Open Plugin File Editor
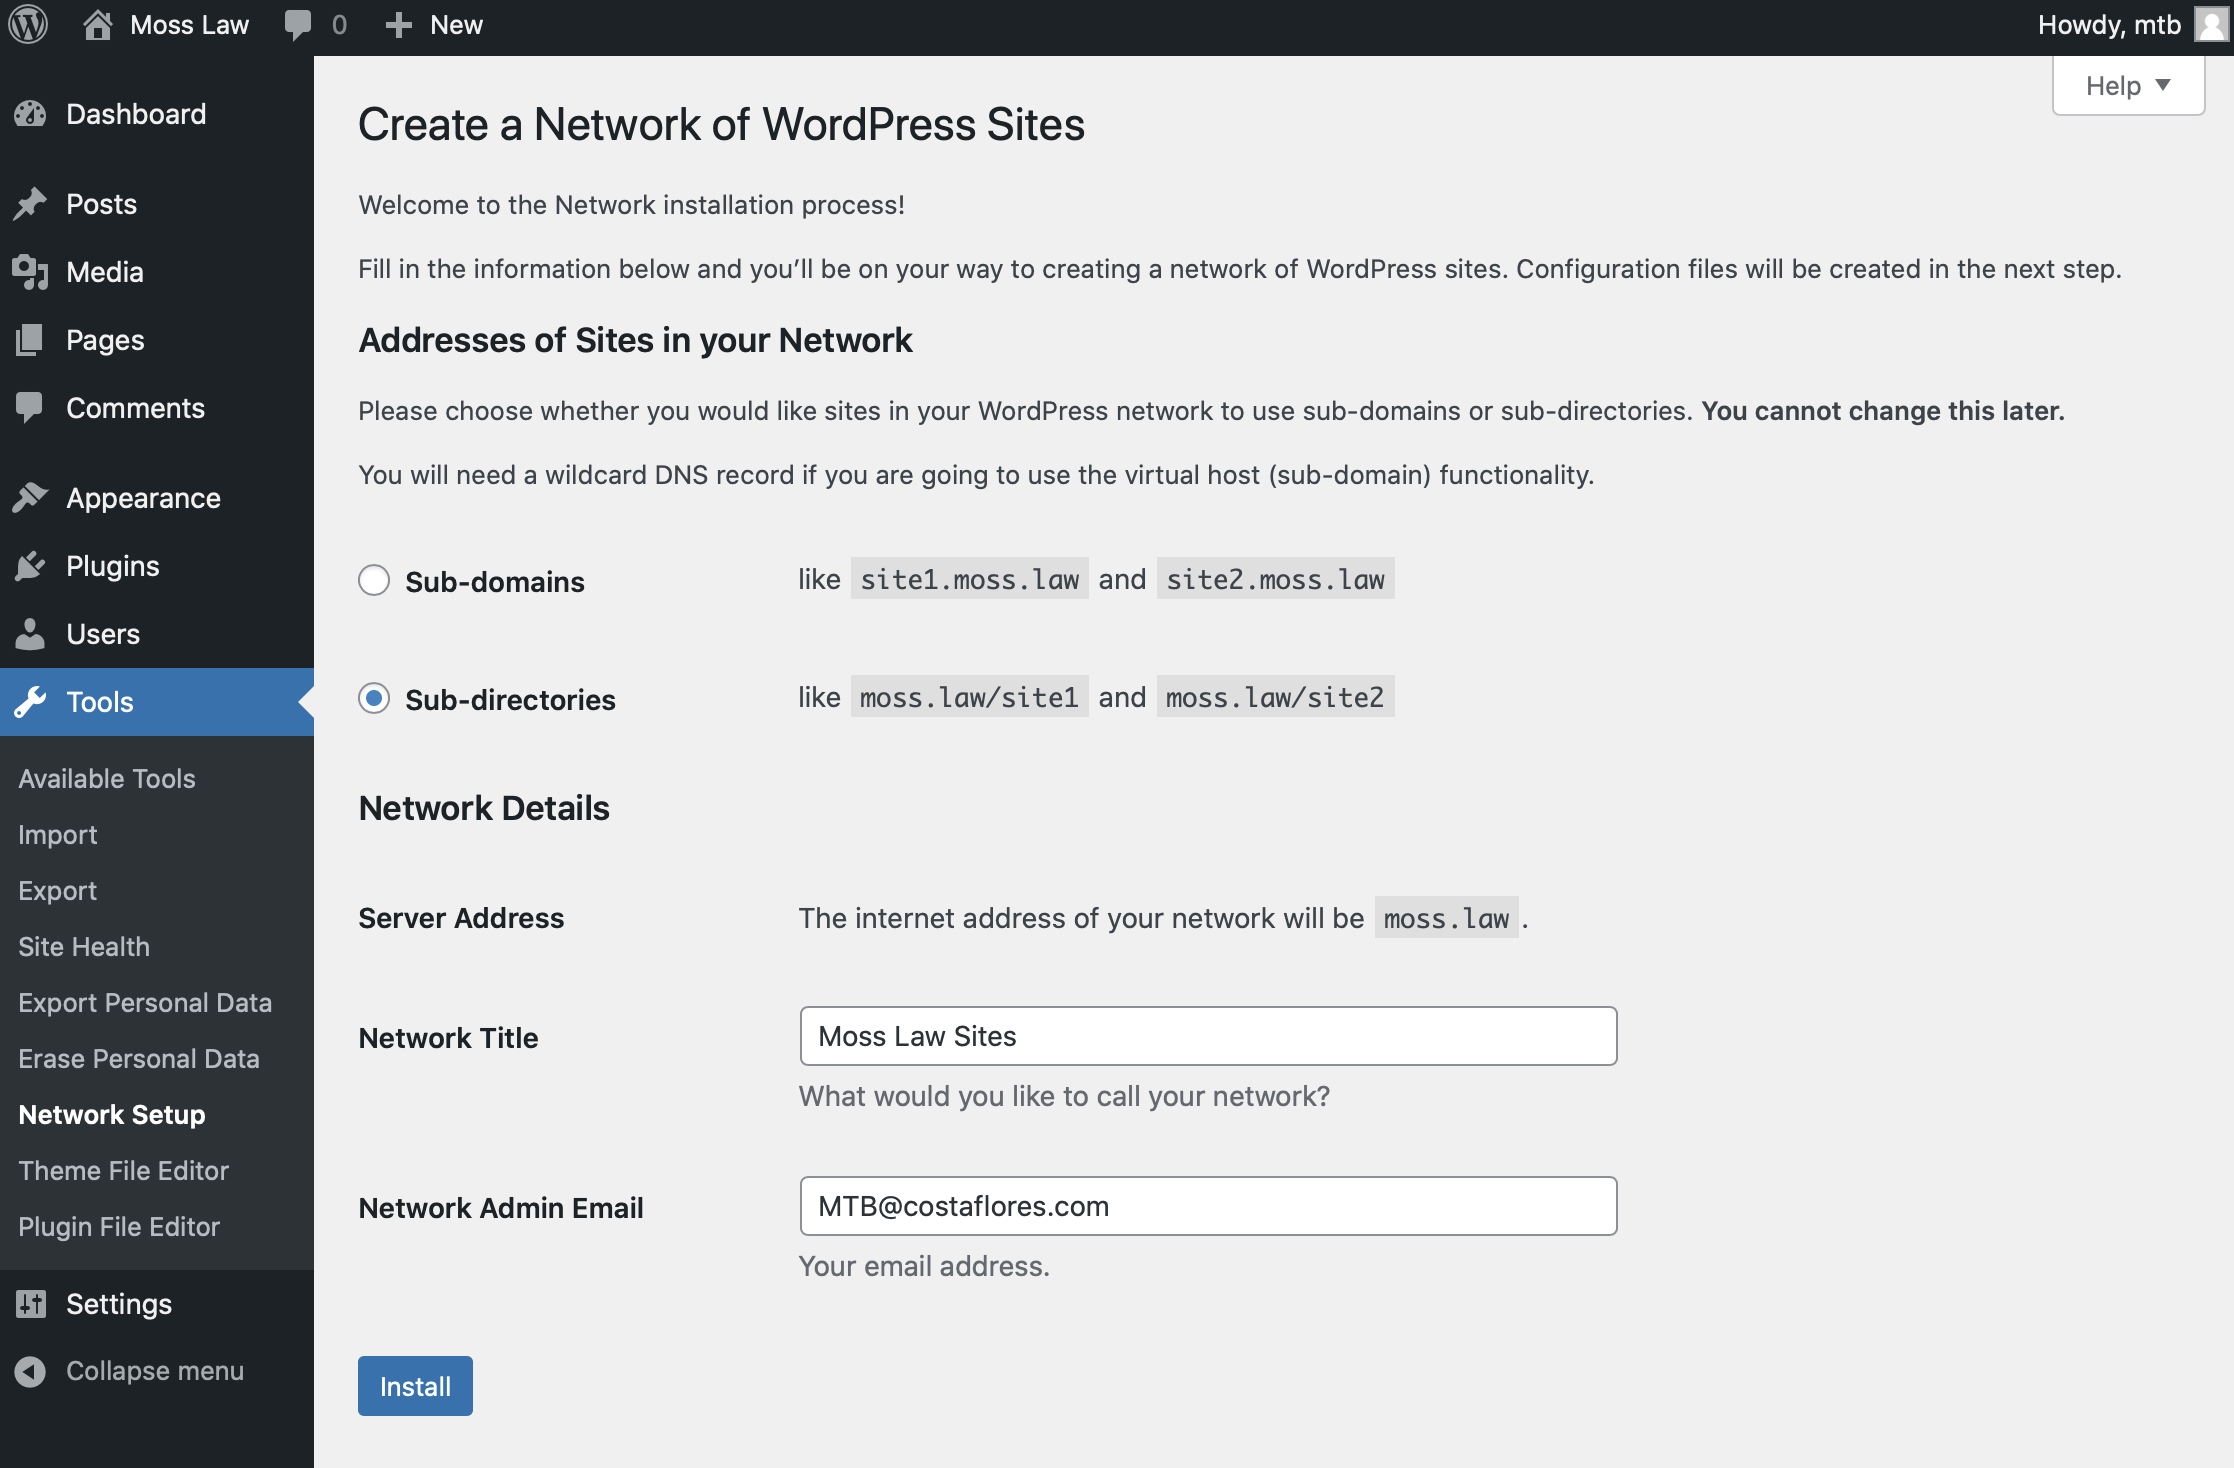The height and width of the screenshot is (1468, 2234). pos(119,1226)
